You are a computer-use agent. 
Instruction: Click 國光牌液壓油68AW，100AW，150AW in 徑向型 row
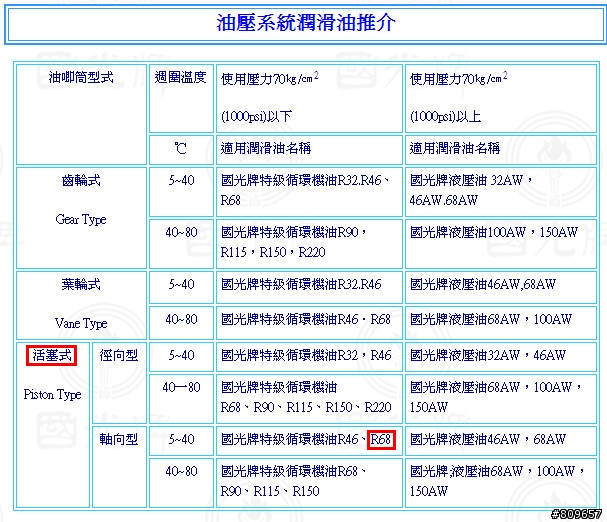[501, 399]
